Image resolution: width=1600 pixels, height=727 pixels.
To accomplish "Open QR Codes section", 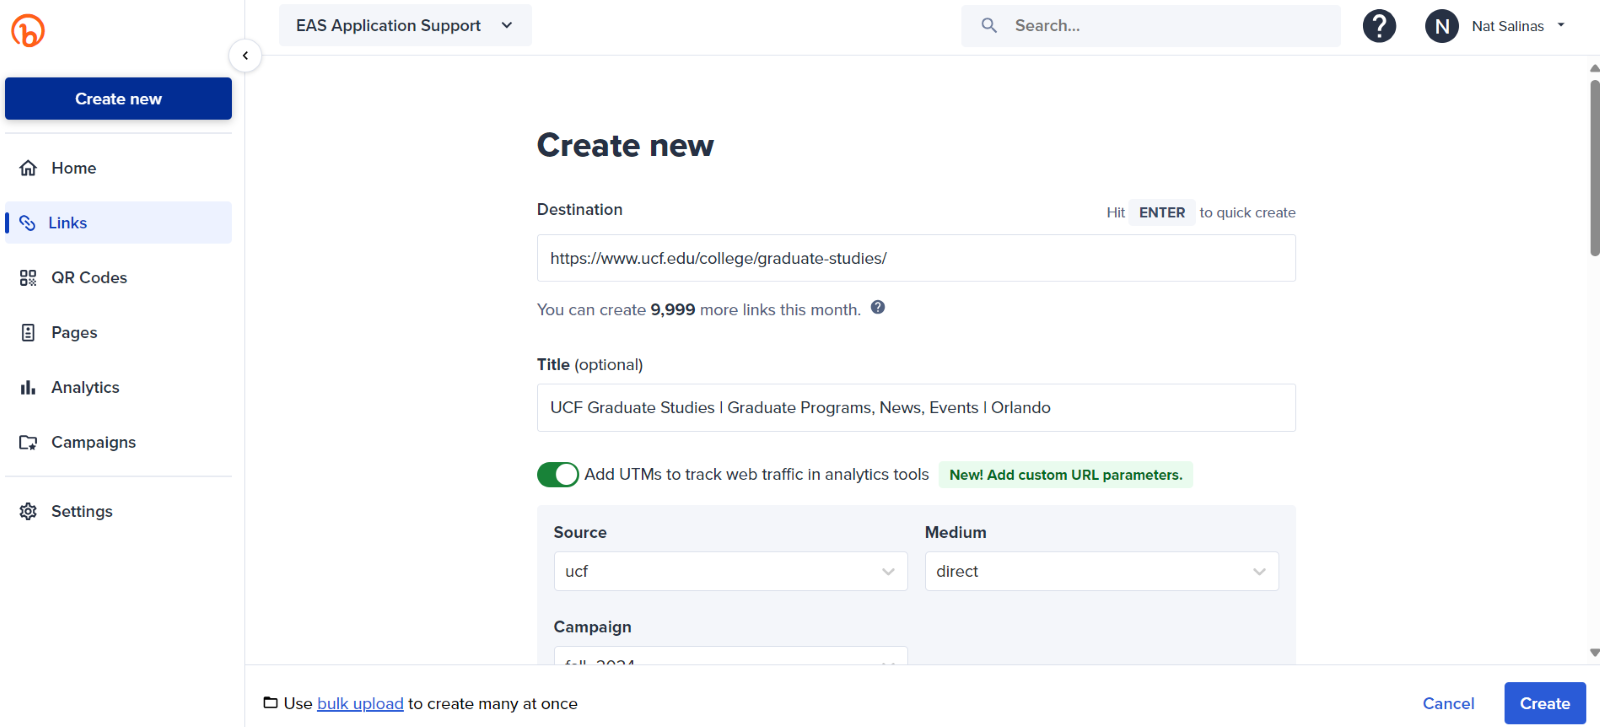I will (118, 278).
